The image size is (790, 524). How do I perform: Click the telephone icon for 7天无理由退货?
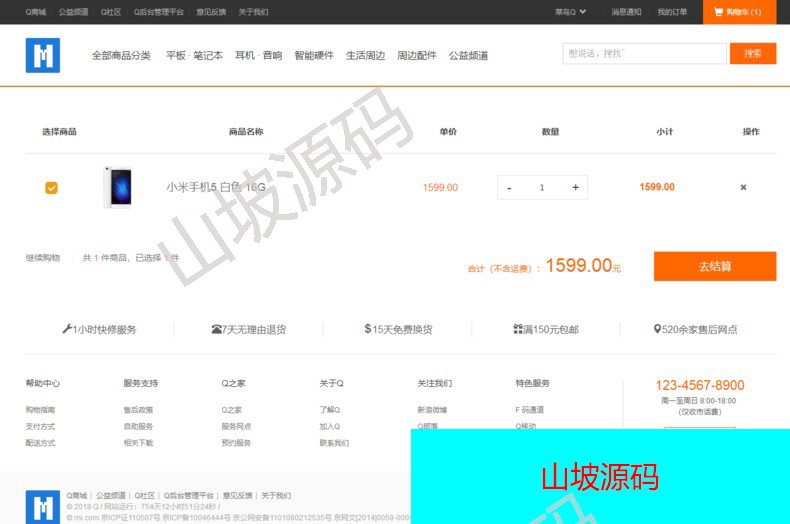(216, 330)
